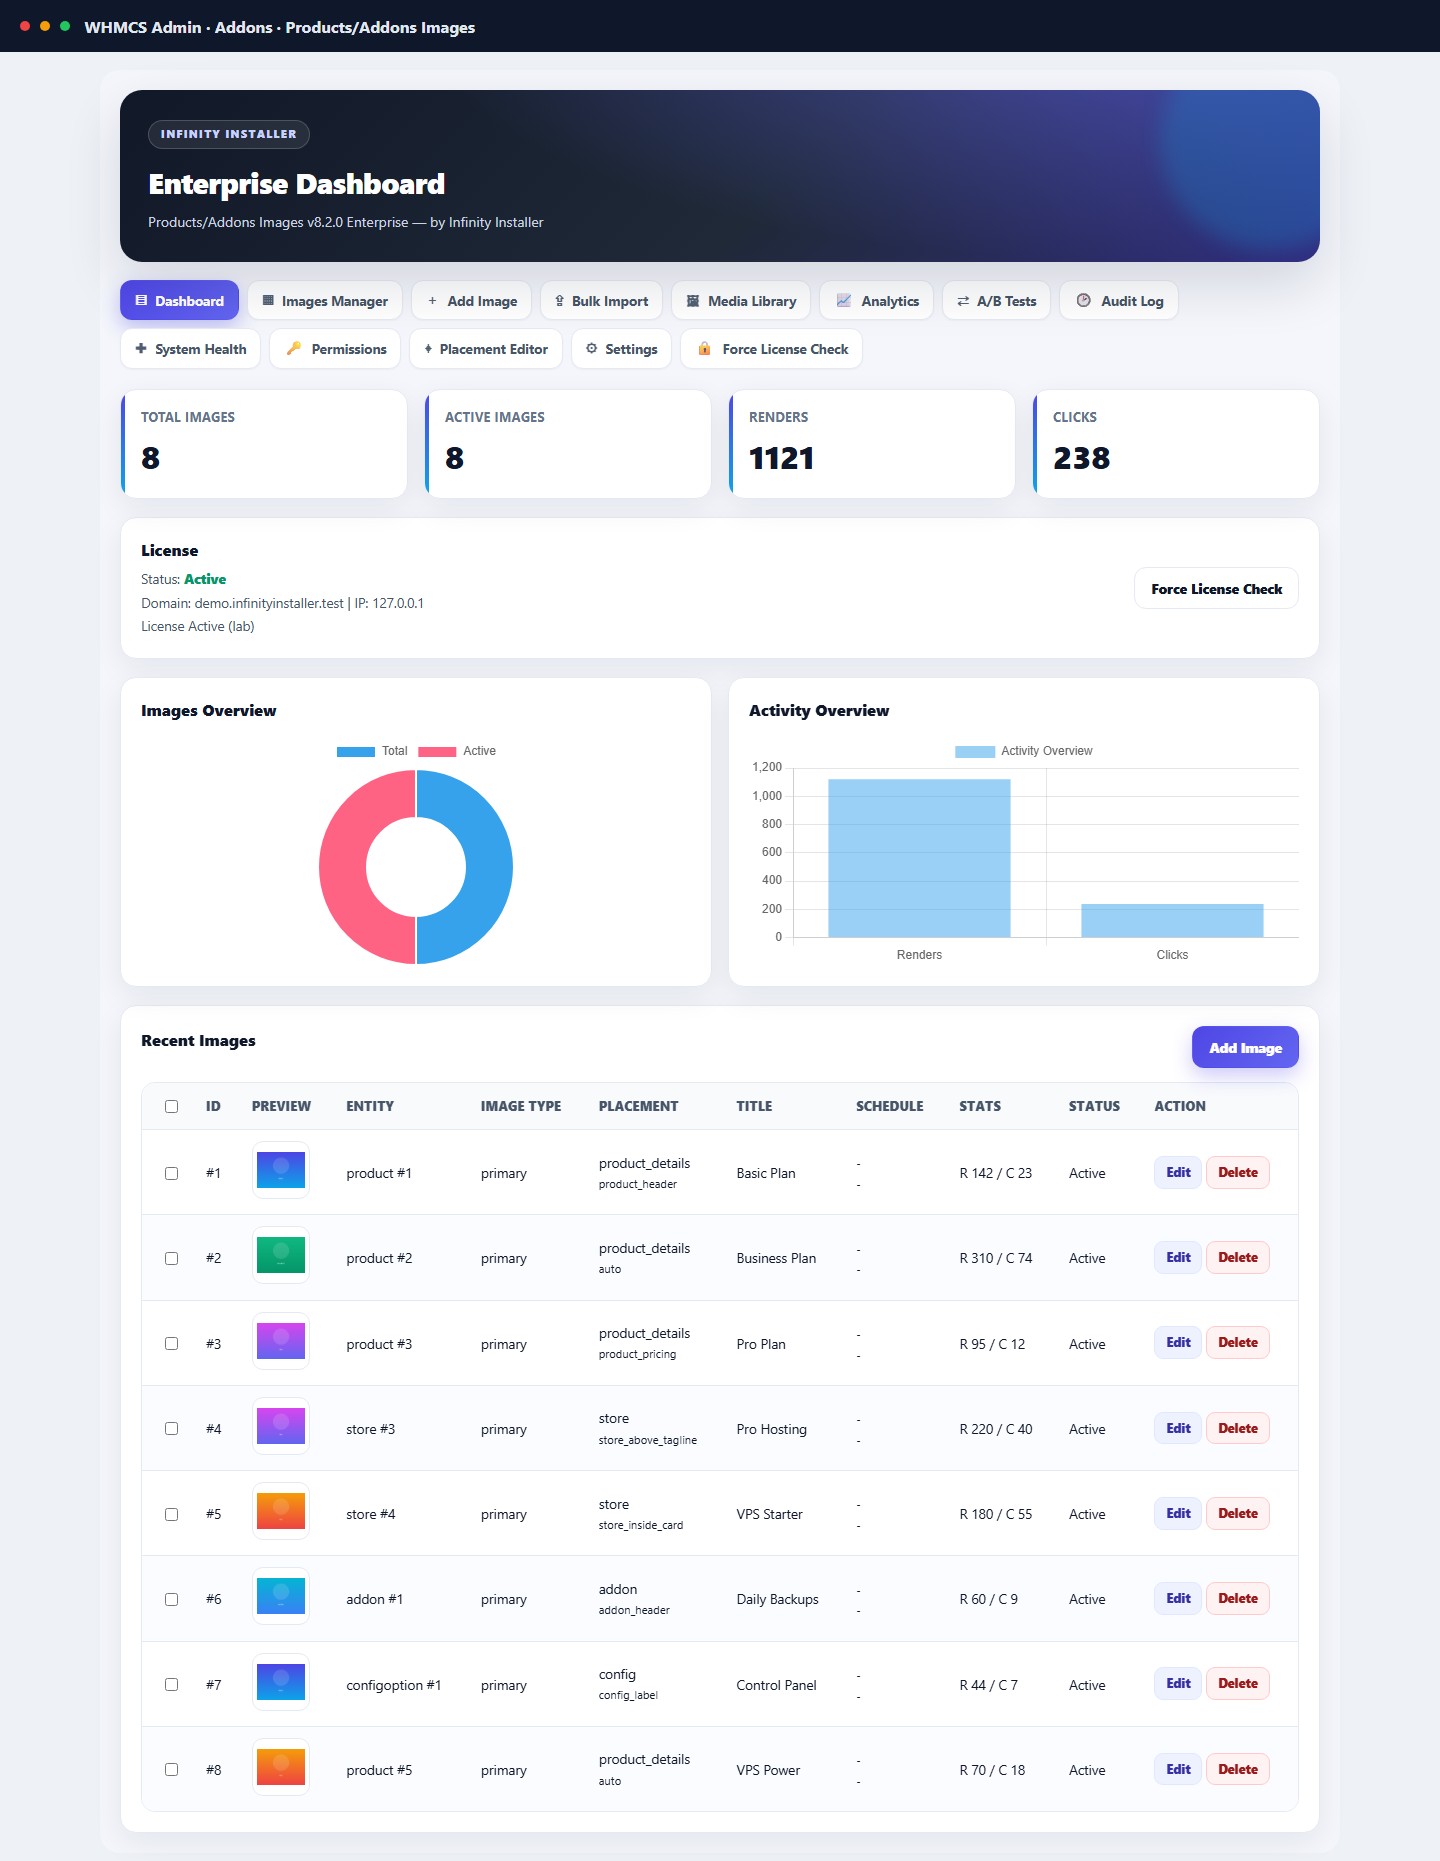This screenshot has width=1440, height=1861.
Task: Click the purple Add Image button
Action: [x=1245, y=1047]
